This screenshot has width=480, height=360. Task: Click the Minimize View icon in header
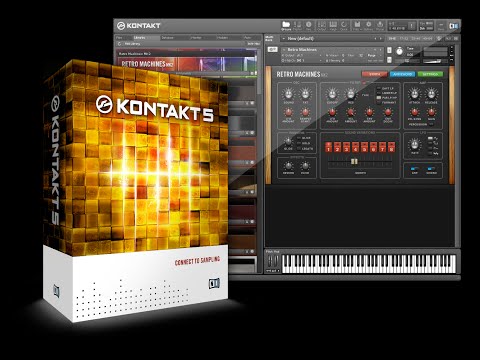click(441, 26)
